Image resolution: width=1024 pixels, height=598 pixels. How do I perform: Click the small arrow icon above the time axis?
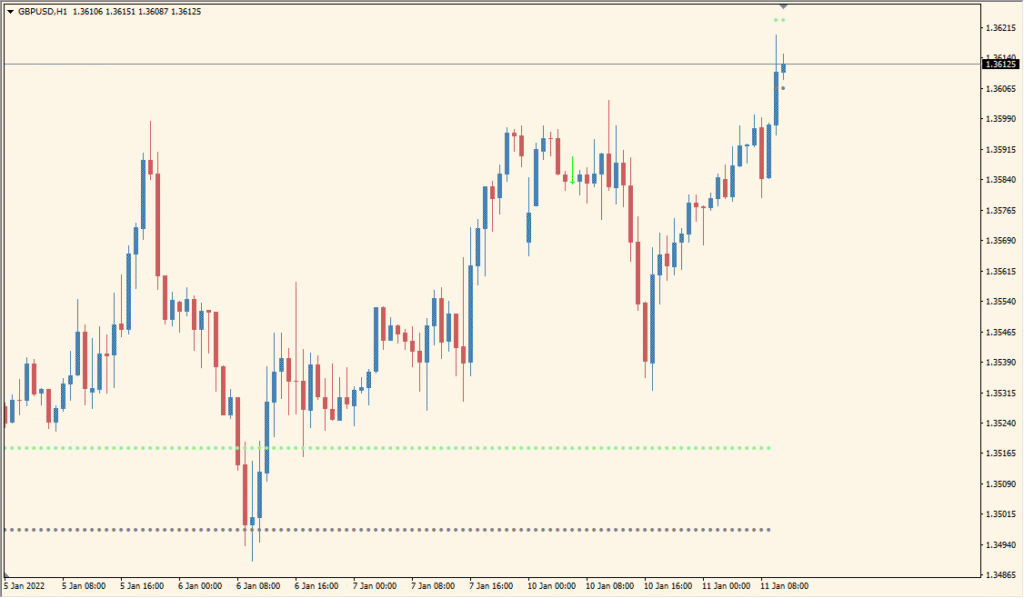[x=7, y=575]
